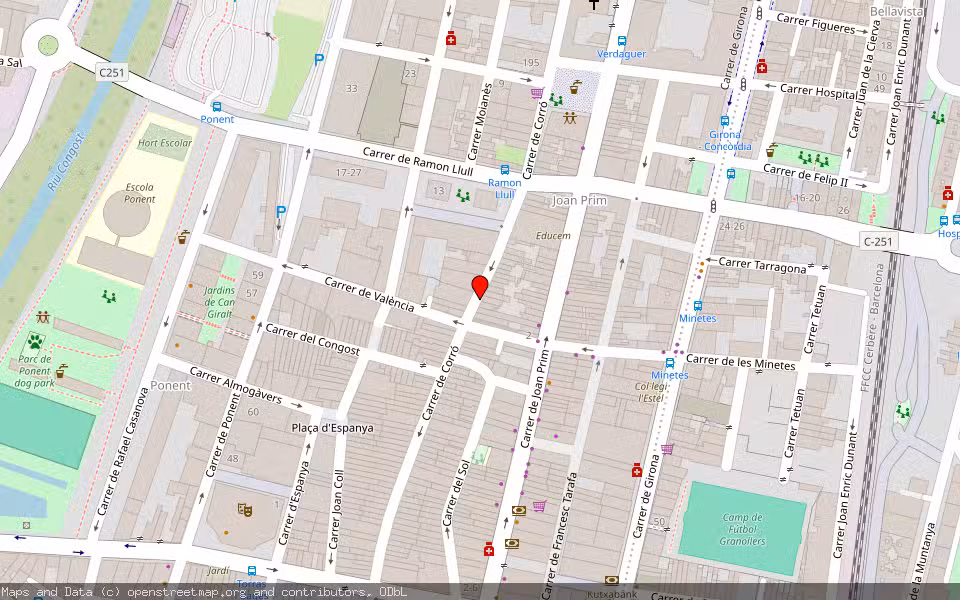Screen dimensions: 960x600
Task: Click the supermarket cart icon near Carrer del Sol
Action: [x=538, y=505]
